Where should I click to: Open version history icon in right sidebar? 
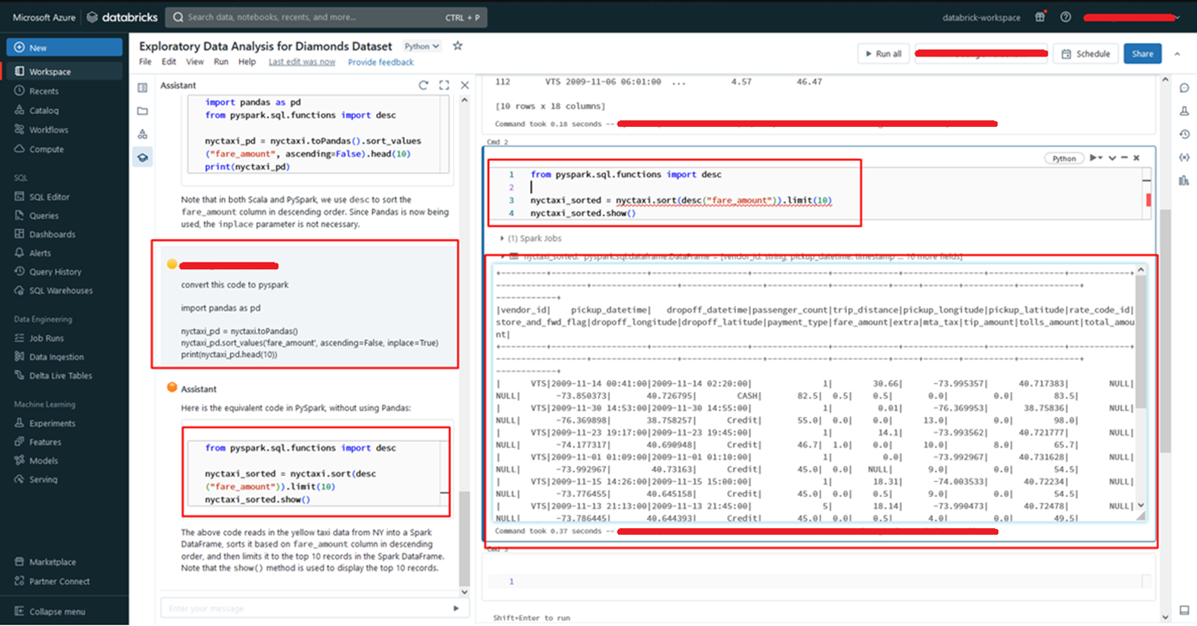(x=1184, y=134)
